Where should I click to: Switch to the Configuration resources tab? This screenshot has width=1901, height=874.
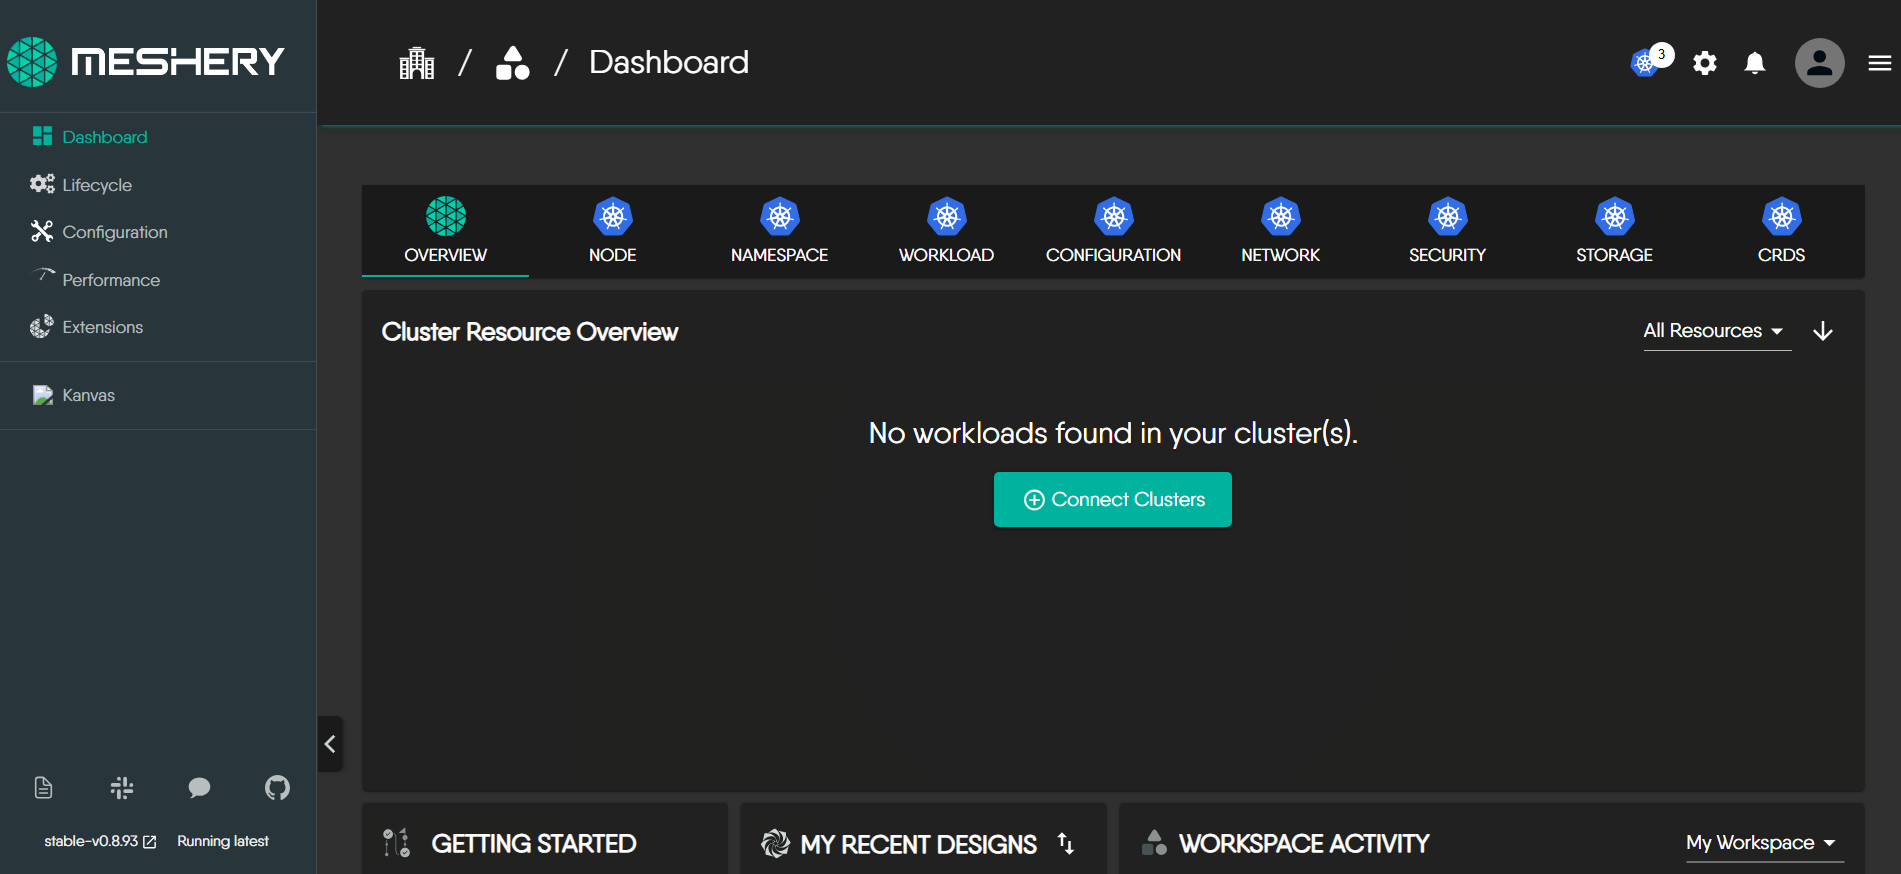(x=1114, y=231)
